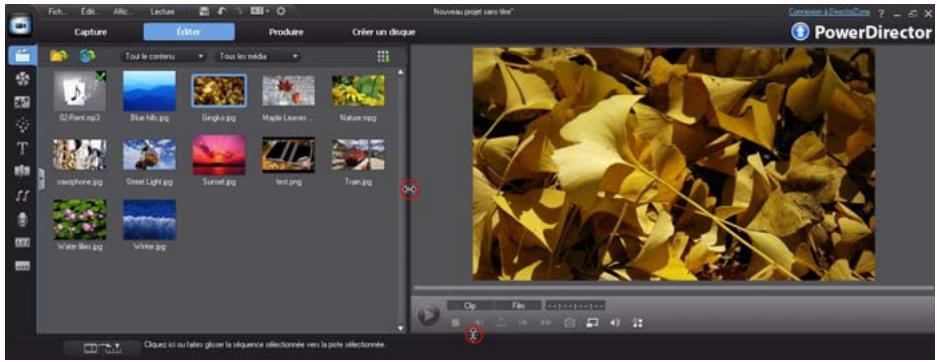Select the Street Light.jpg thumbnail
Screen dimensions: 937x362
[149, 155]
